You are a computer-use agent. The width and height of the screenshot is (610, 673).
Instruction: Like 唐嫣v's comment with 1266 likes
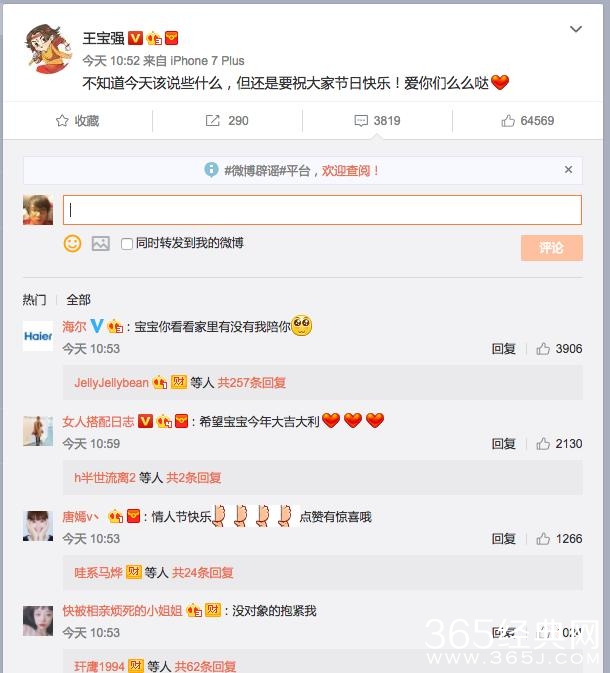tap(543, 538)
